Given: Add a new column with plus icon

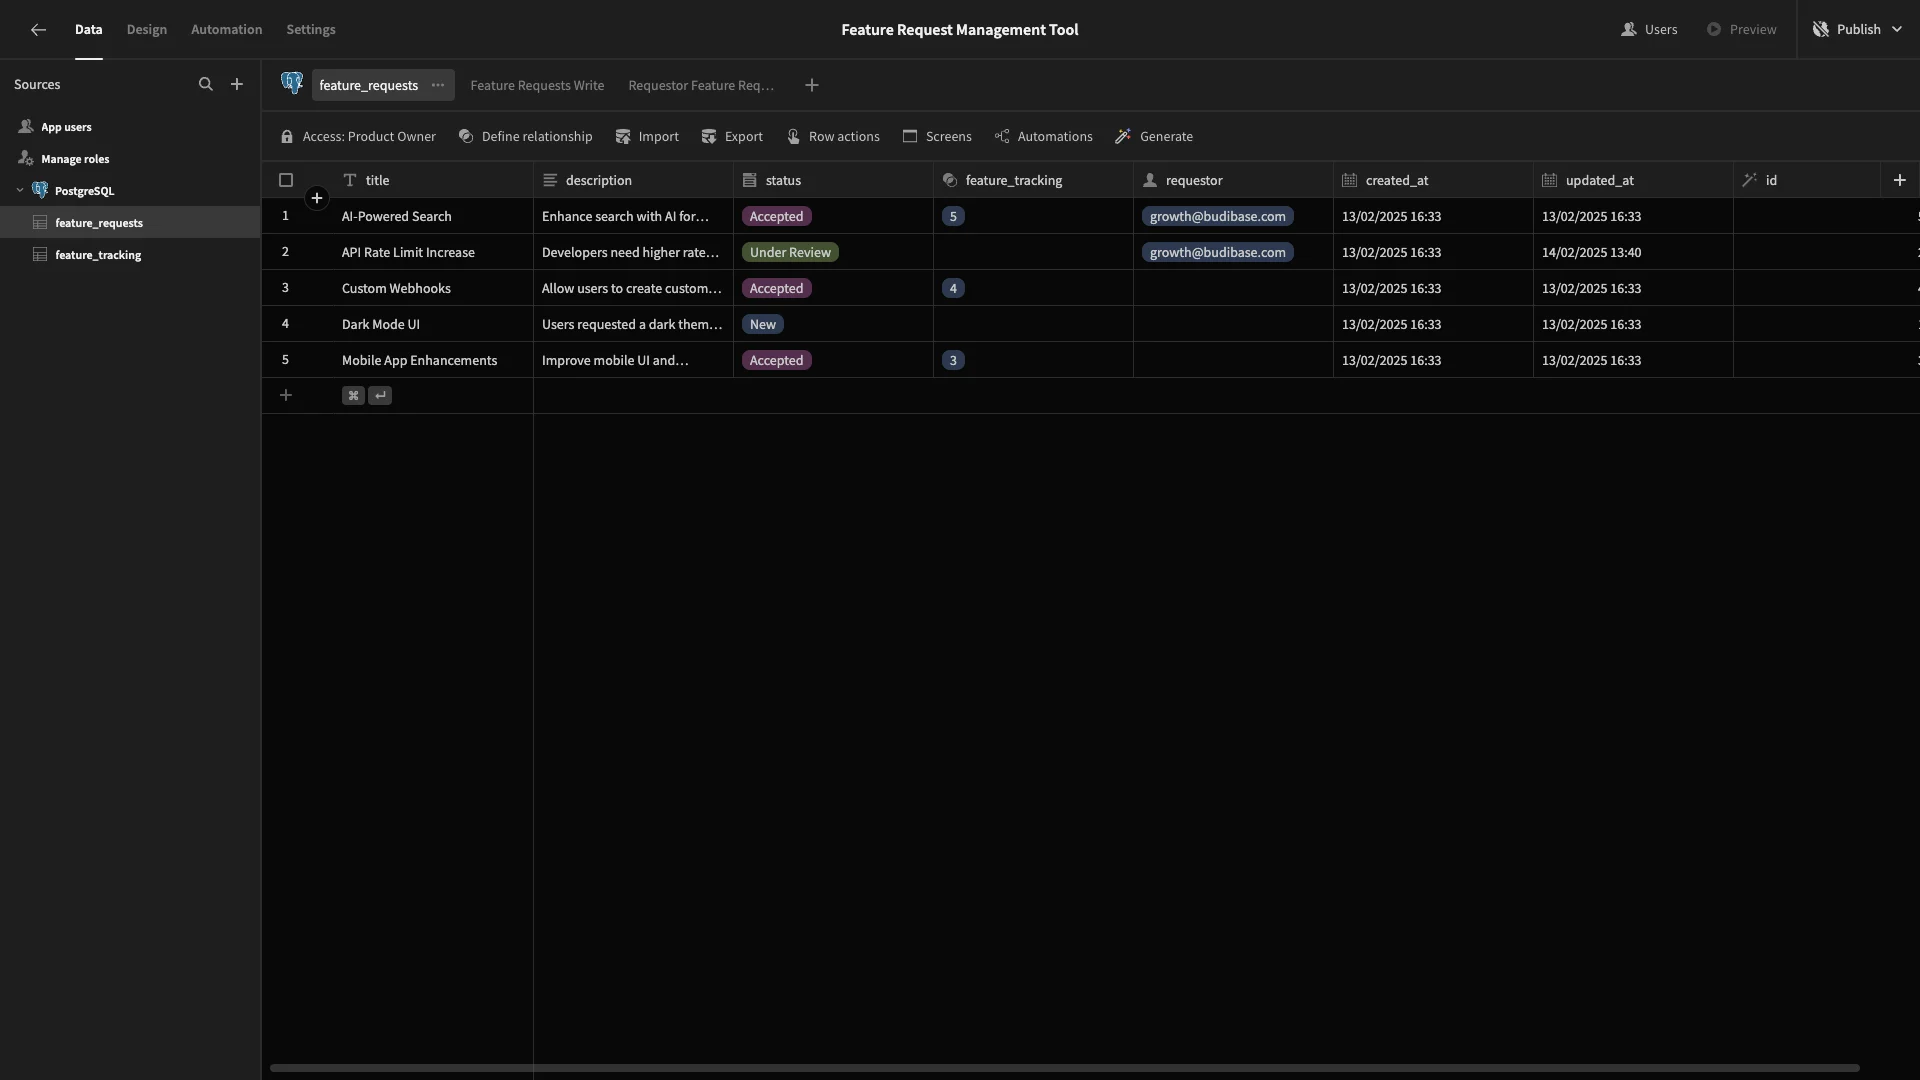Looking at the screenshot, I should tap(1900, 180).
